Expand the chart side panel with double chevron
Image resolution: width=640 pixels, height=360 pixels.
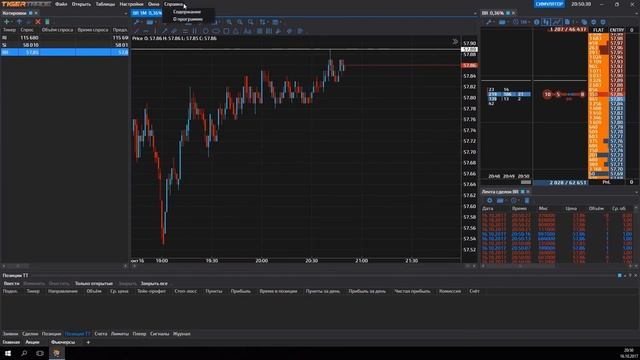(455, 41)
